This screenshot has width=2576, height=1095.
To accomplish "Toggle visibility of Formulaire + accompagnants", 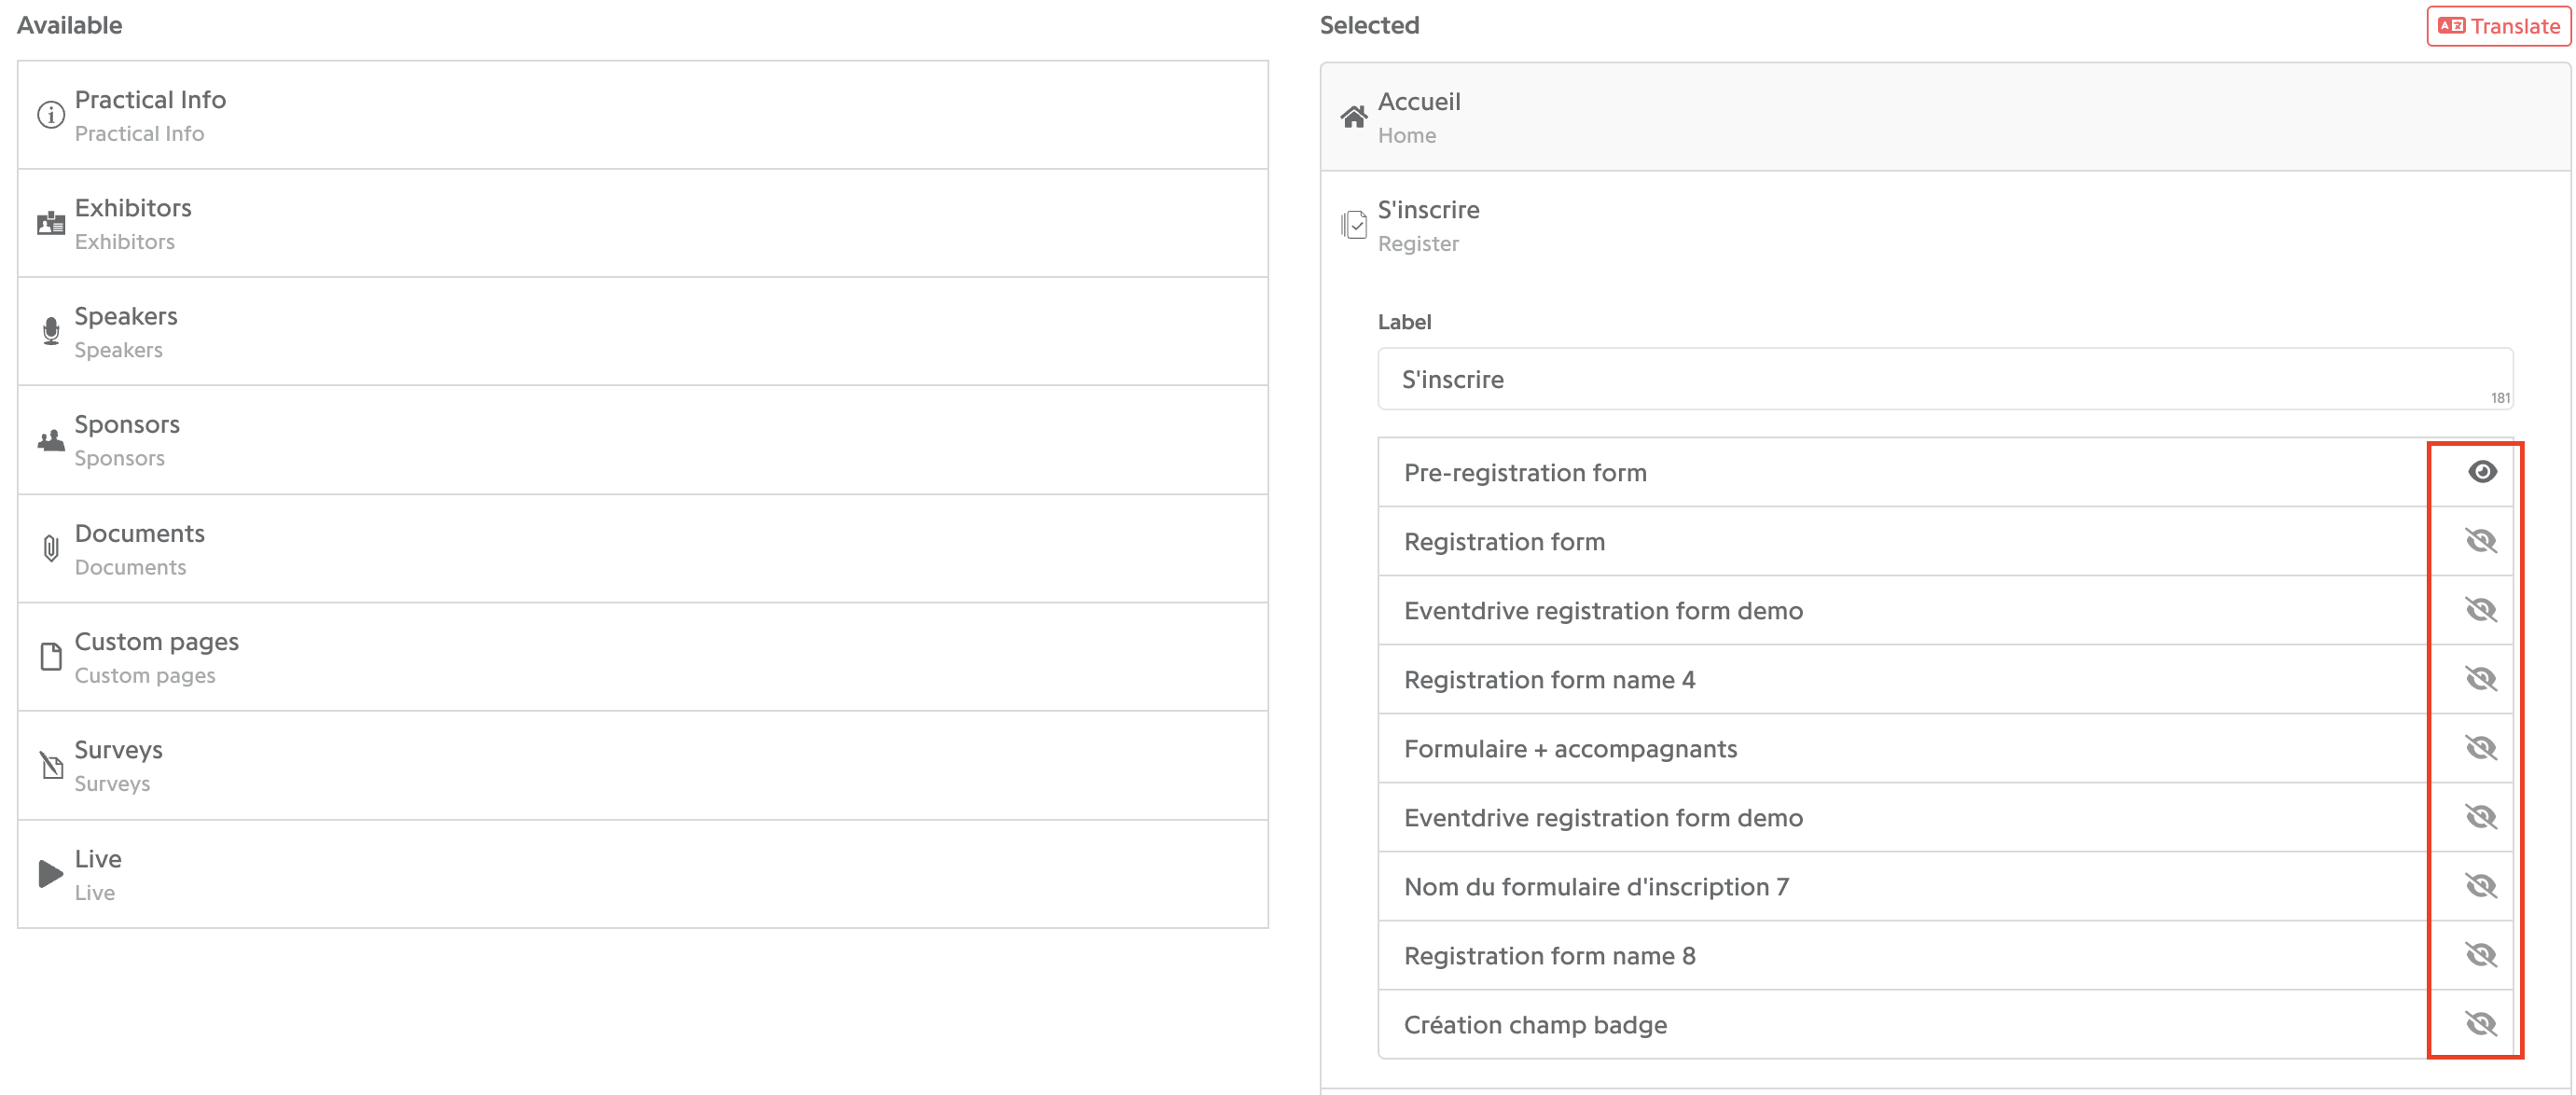I will (2481, 748).
